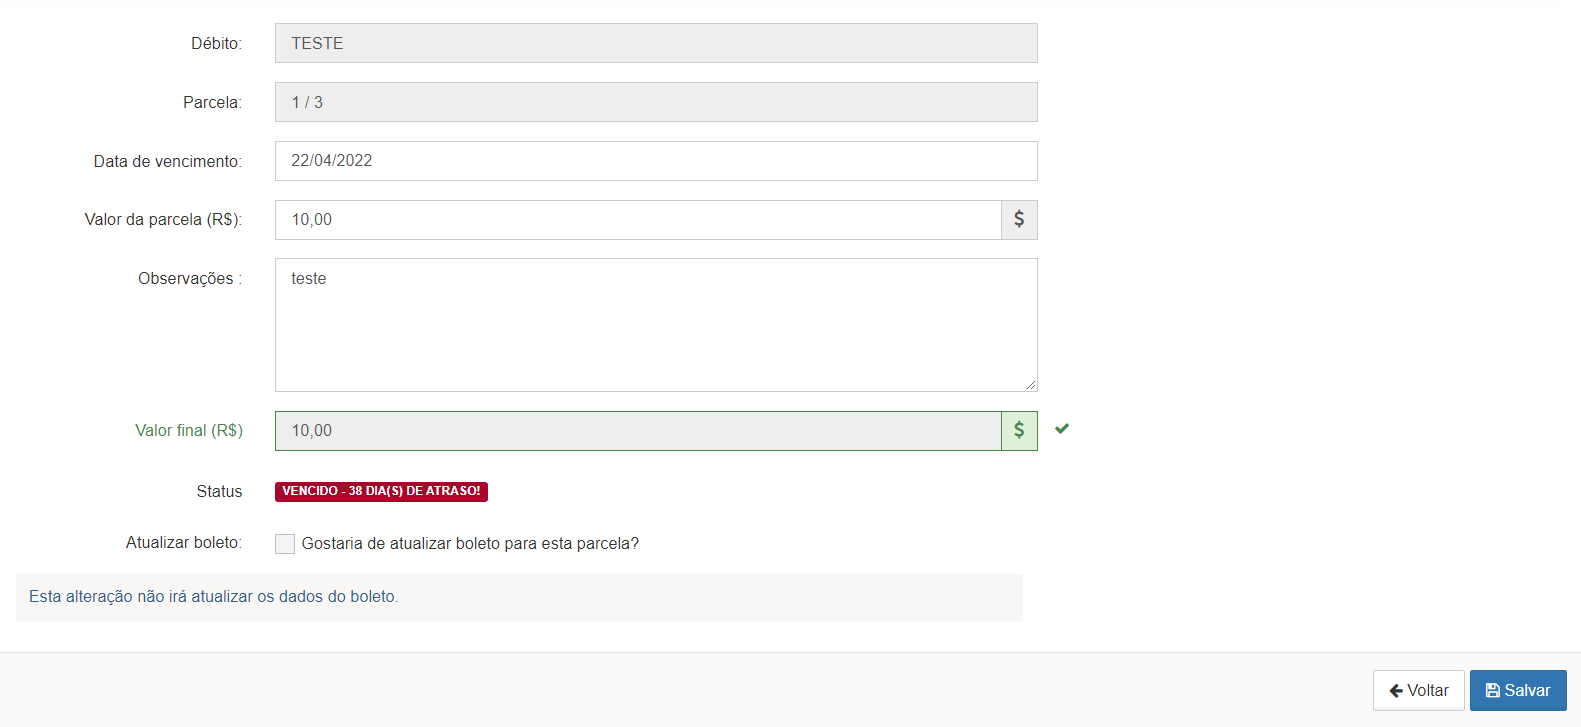Click the back arrow icon in Voltar
This screenshot has height=727, width=1581.
pyautogui.click(x=1396, y=690)
